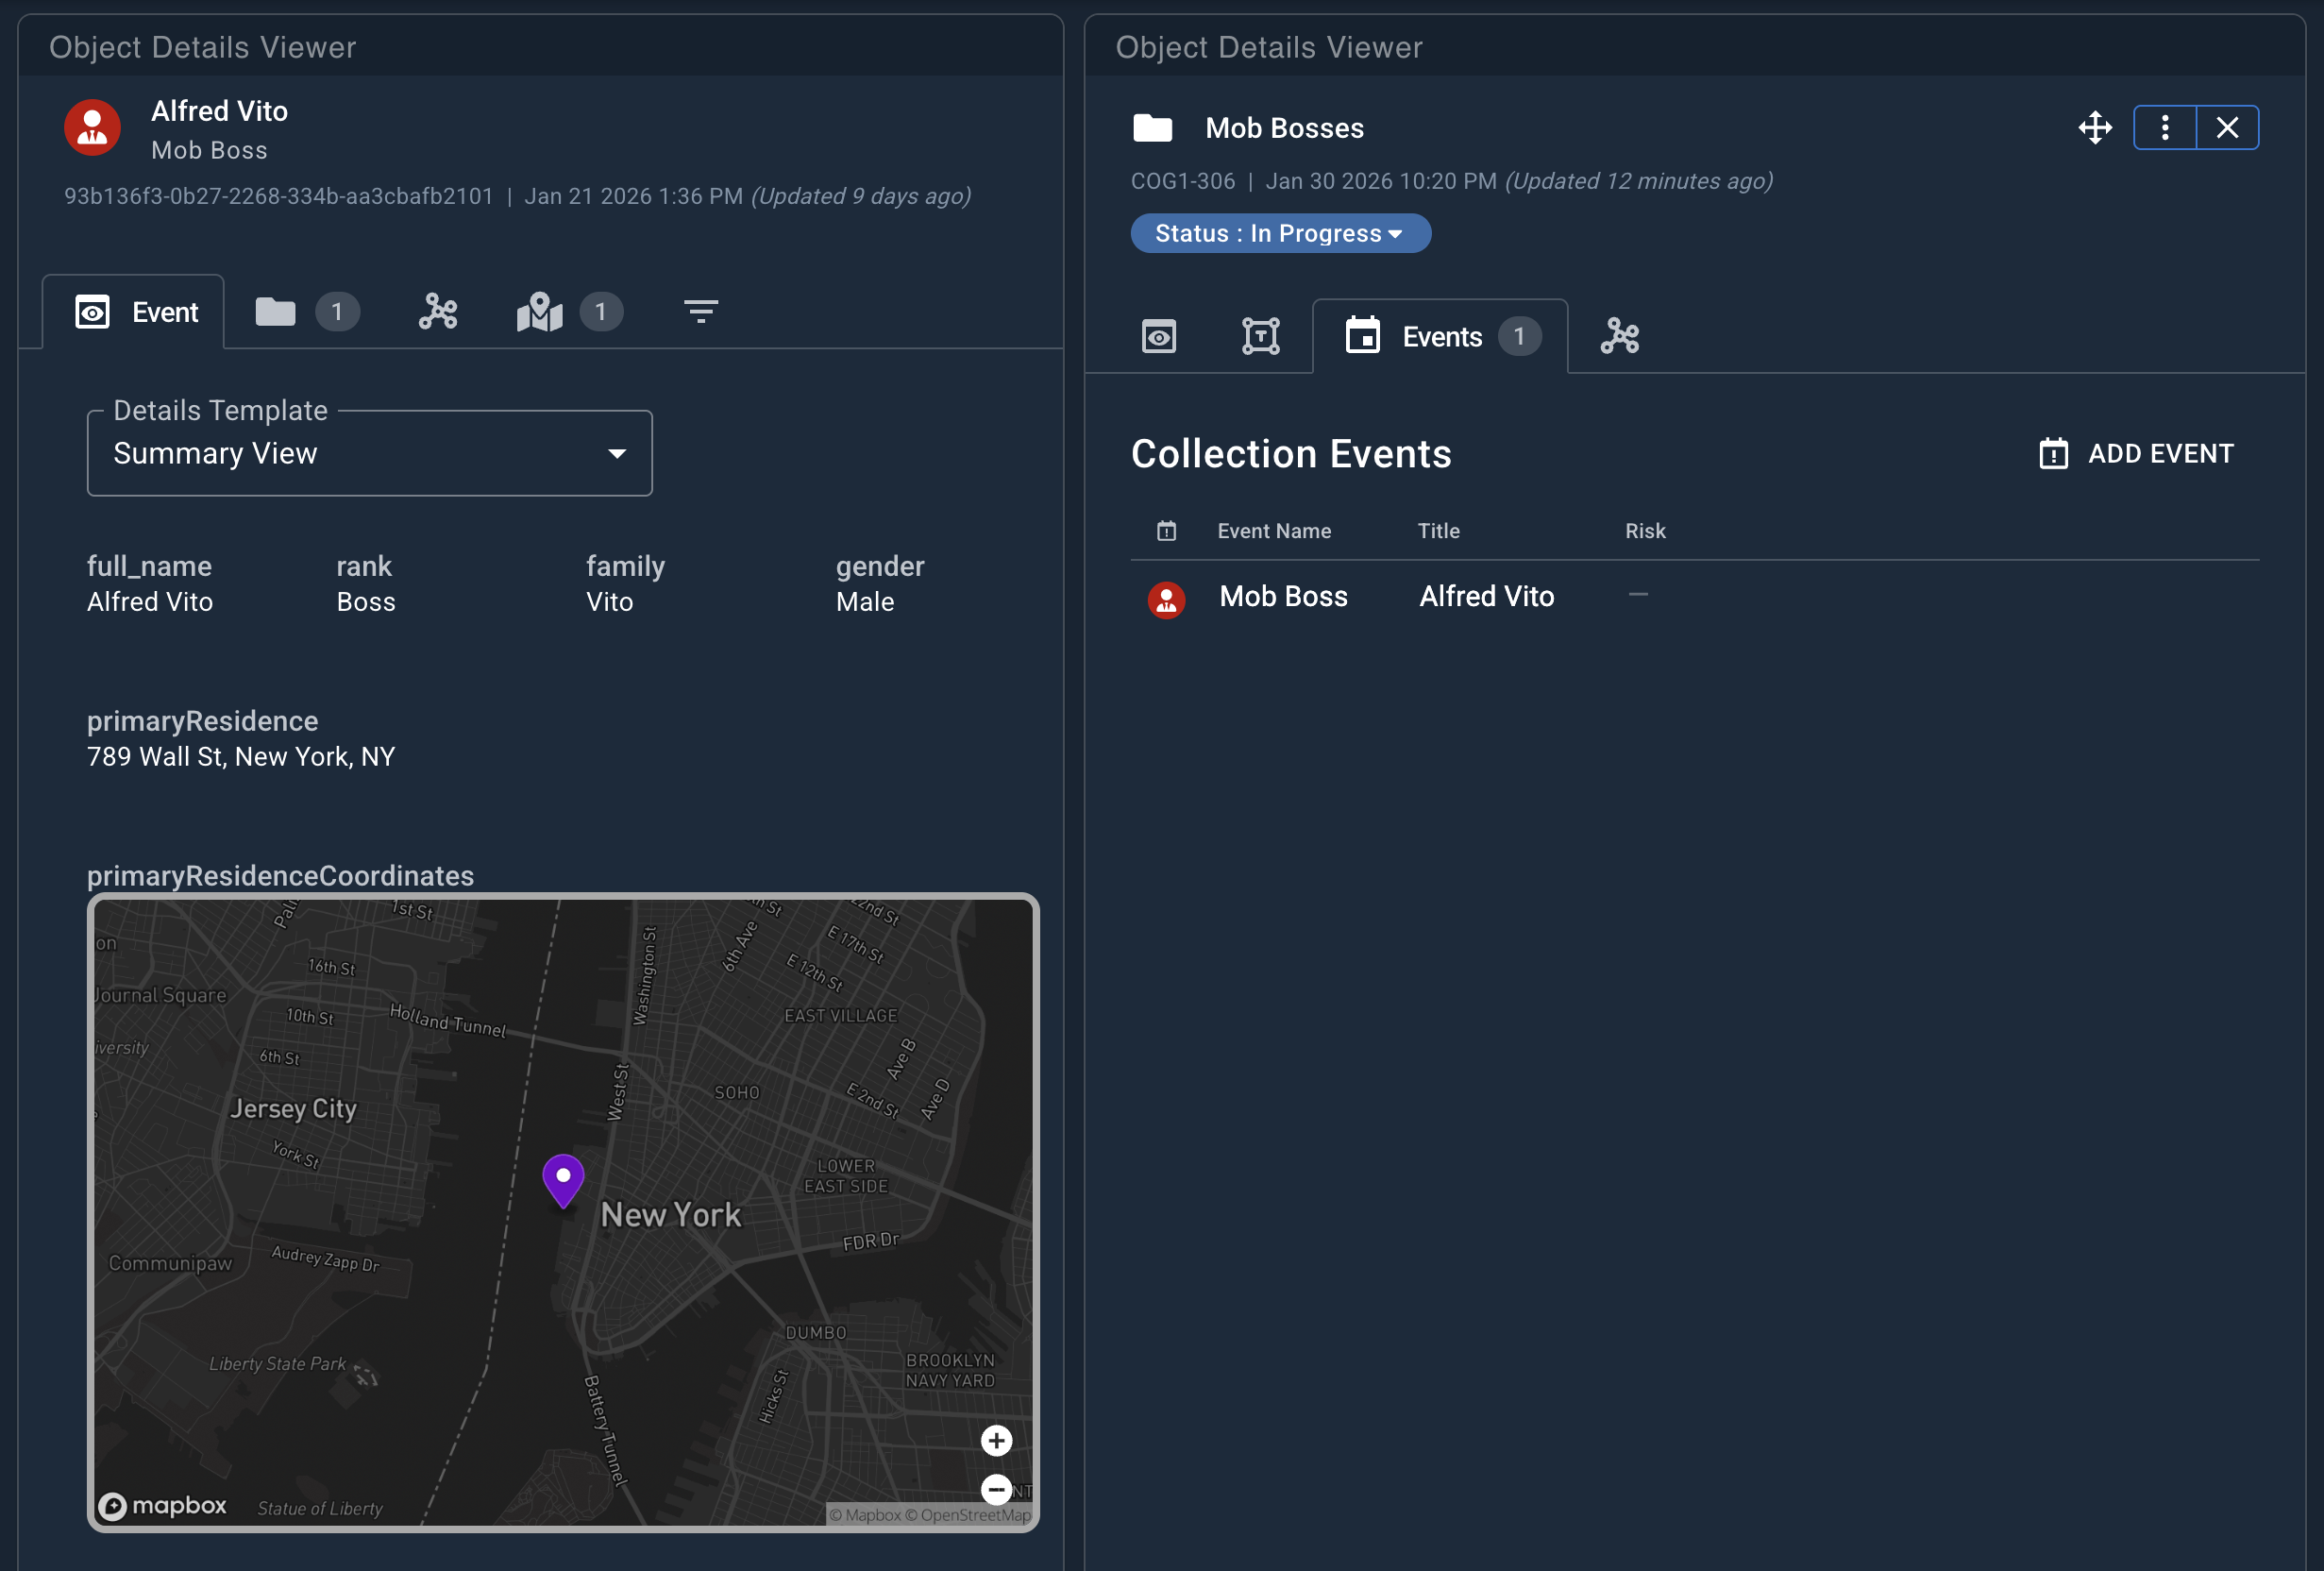This screenshot has height=1571, width=2324.
Task: Open the Status In Progress dropdown
Action: 1280,233
